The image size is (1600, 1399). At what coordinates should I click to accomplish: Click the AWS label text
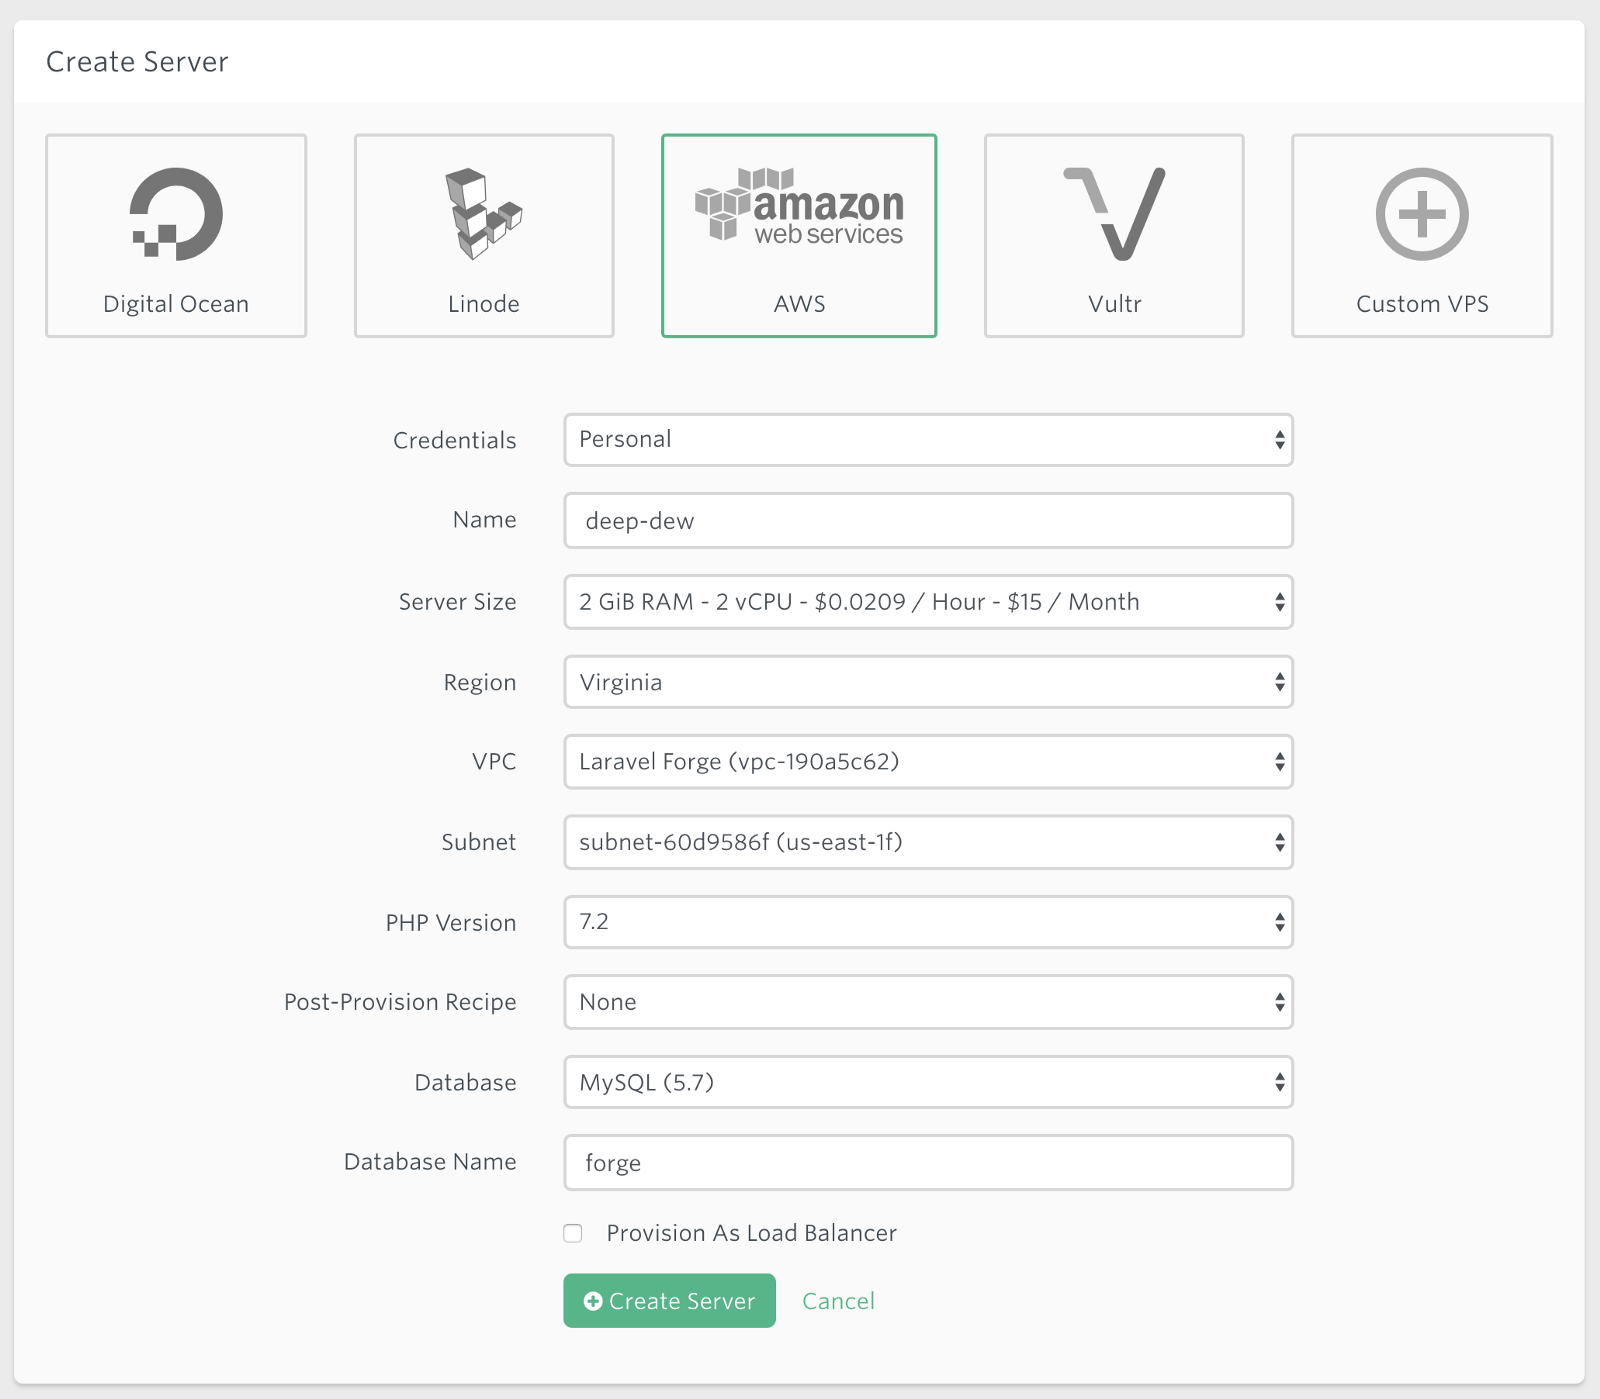799,304
